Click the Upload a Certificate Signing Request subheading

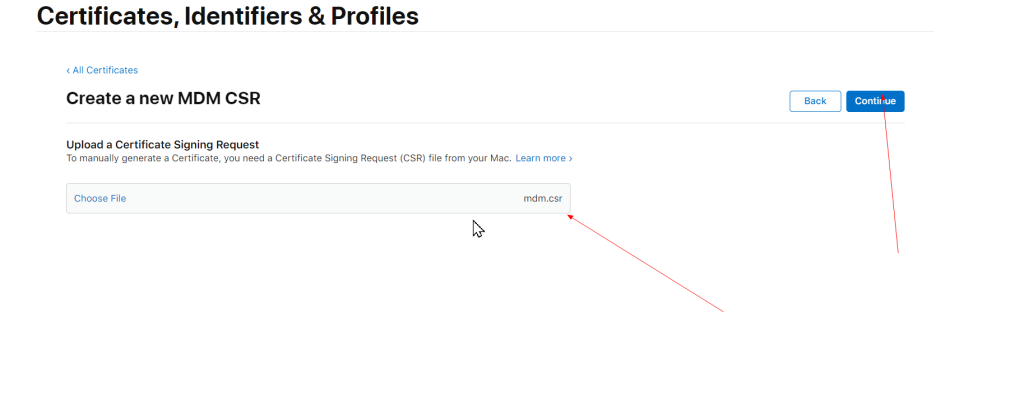coord(162,145)
